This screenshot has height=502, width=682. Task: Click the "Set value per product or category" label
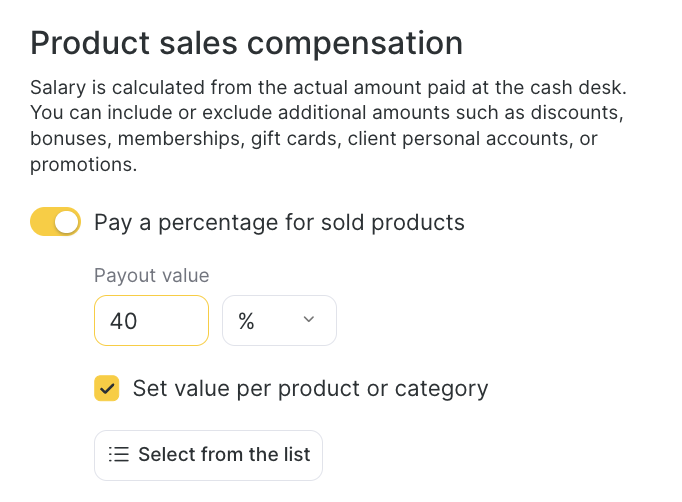(310, 388)
